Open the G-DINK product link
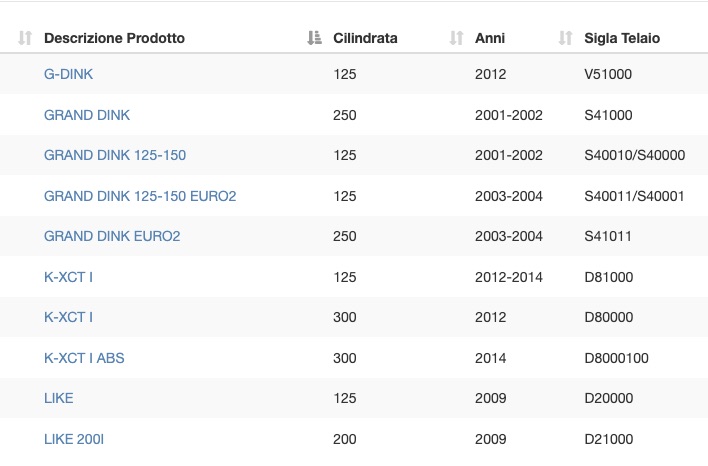This screenshot has width=708, height=466. tap(68, 74)
